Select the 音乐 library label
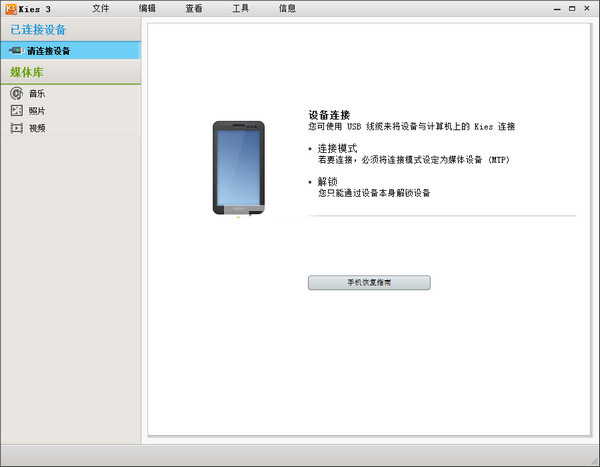The width and height of the screenshot is (600, 467). [37, 93]
